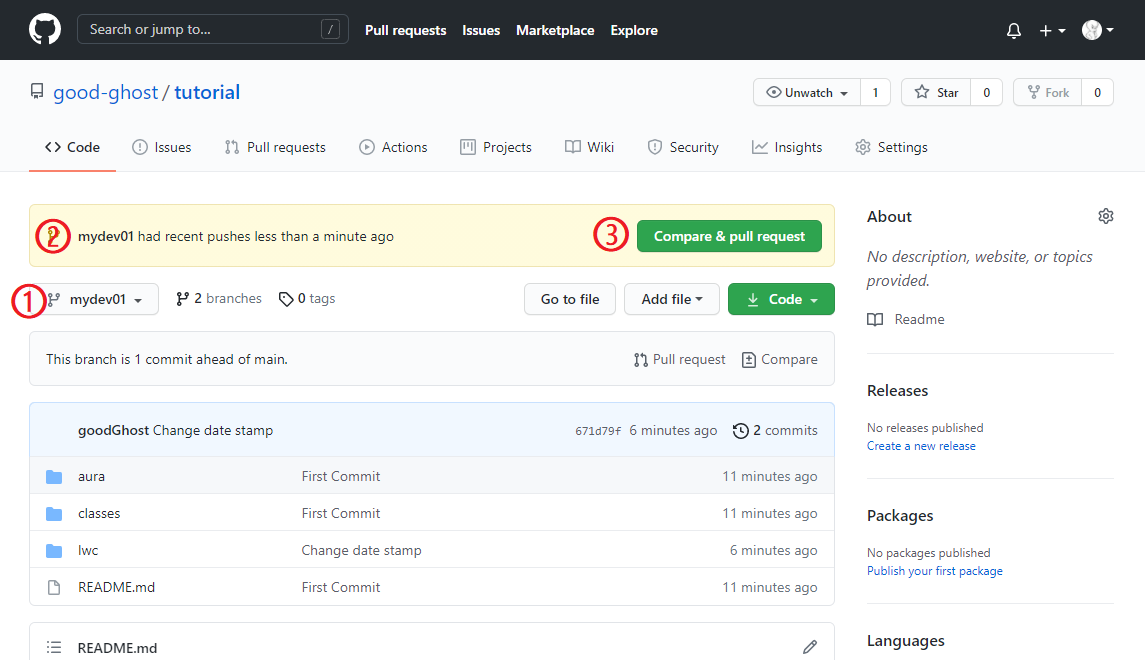This screenshot has height=660, width=1145.
Task: Click the Create a new release link
Action: tap(921, 445)
